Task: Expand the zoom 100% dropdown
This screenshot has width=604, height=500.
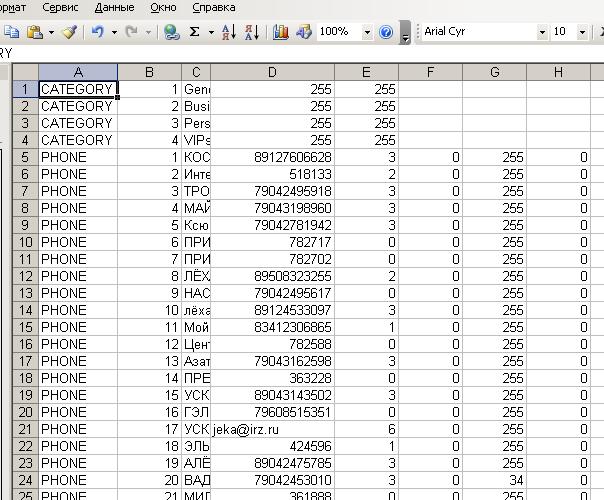Action: tap(368, 32)
